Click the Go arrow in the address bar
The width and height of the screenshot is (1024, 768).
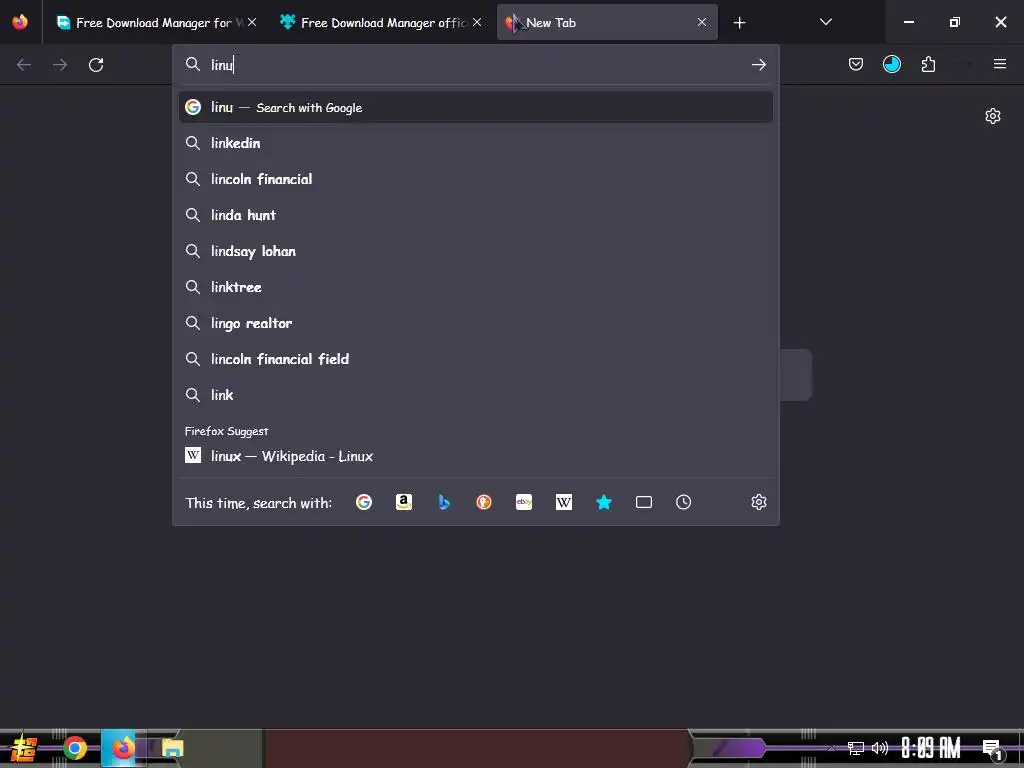pyautogui.click(x=758, y=65)
